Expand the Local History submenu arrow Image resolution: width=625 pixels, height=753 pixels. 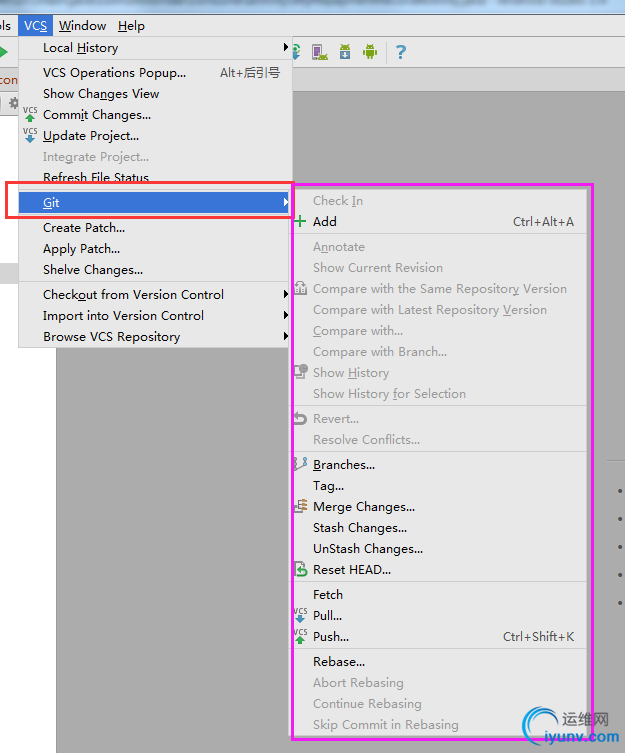(x=285, y=47)
